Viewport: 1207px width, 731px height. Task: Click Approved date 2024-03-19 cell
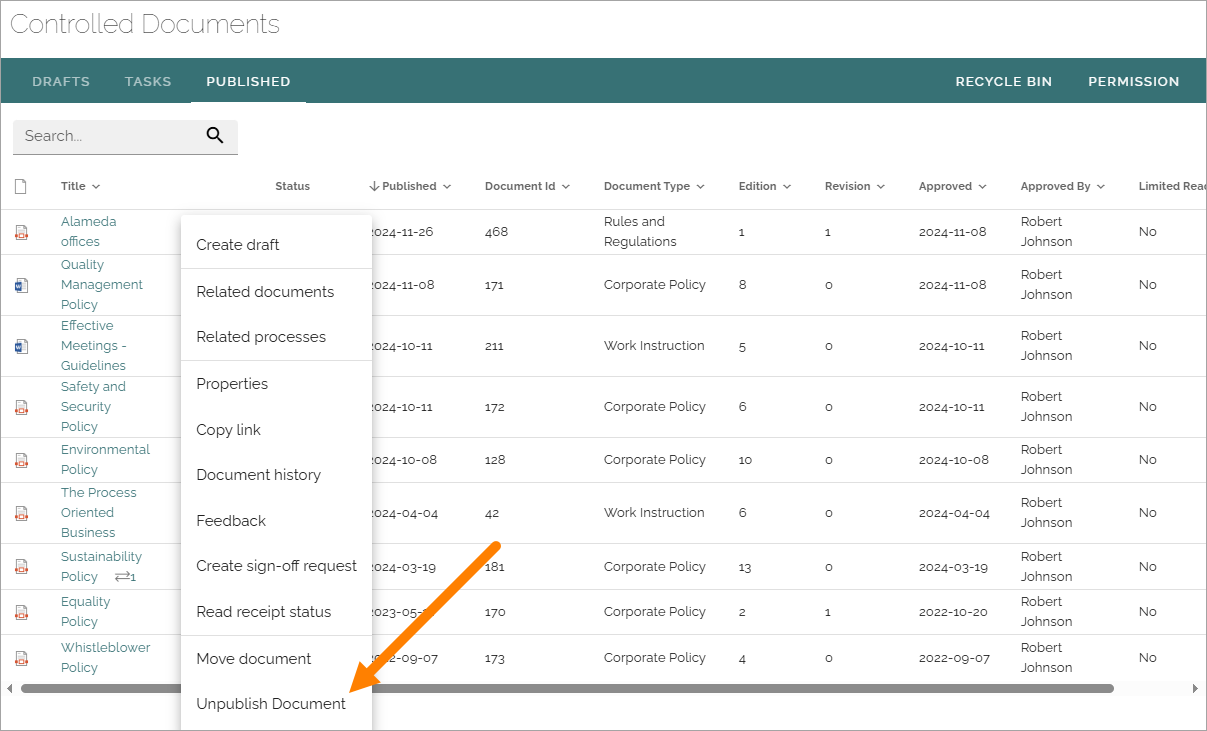click(x=953, y=567)
